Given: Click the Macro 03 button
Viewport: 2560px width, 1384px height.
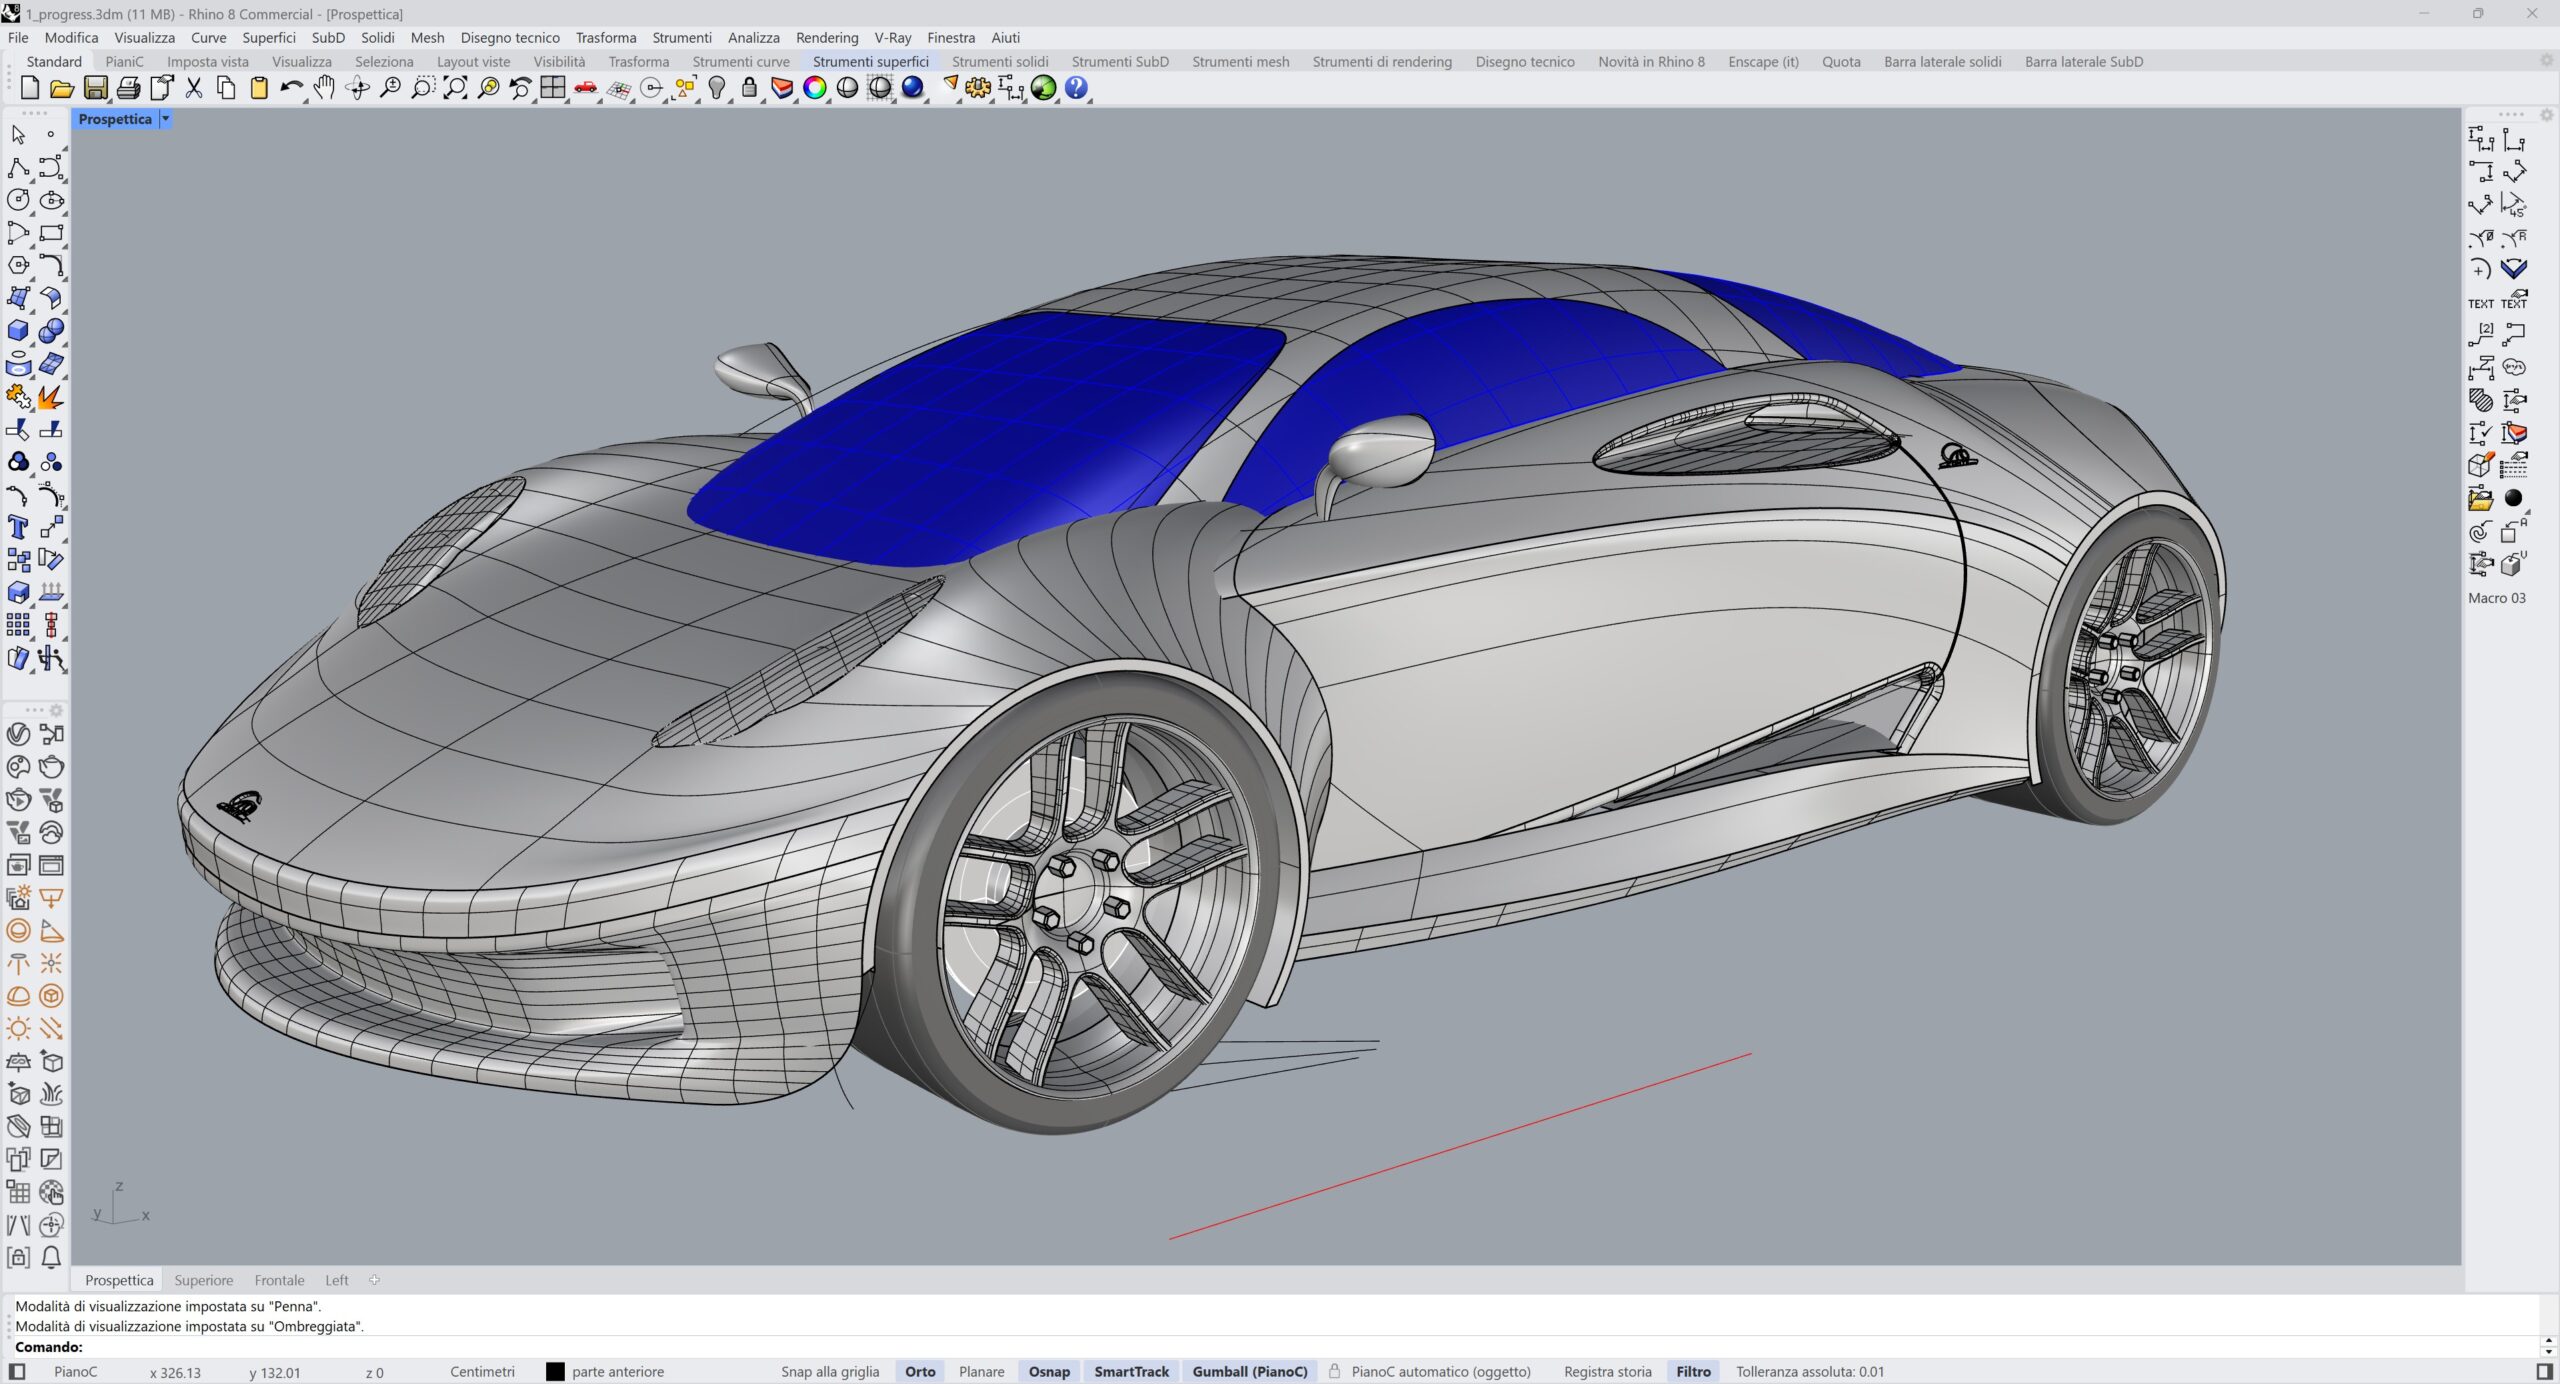Looking at the screenshot, I should [2496, 598].
